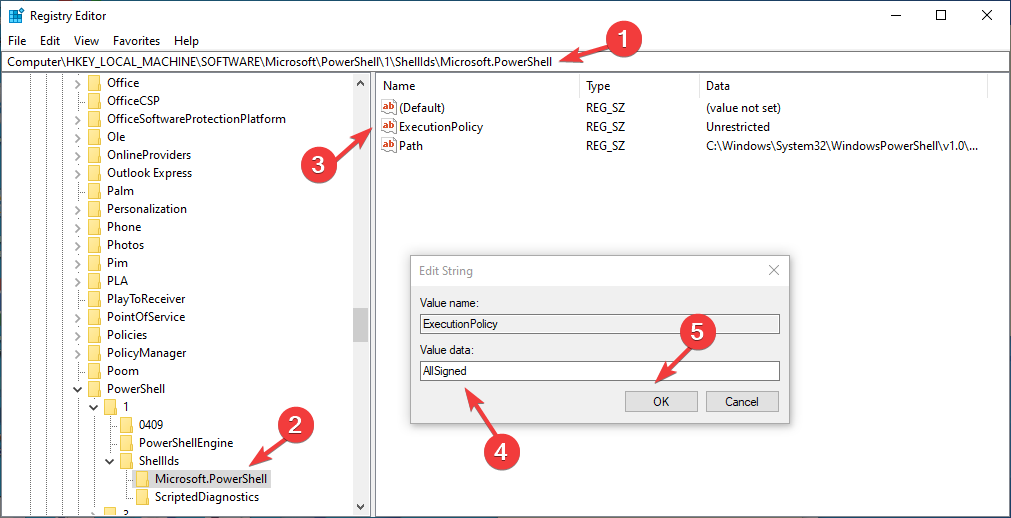Open the View menu
The image size is (1011, 518).
86,41
